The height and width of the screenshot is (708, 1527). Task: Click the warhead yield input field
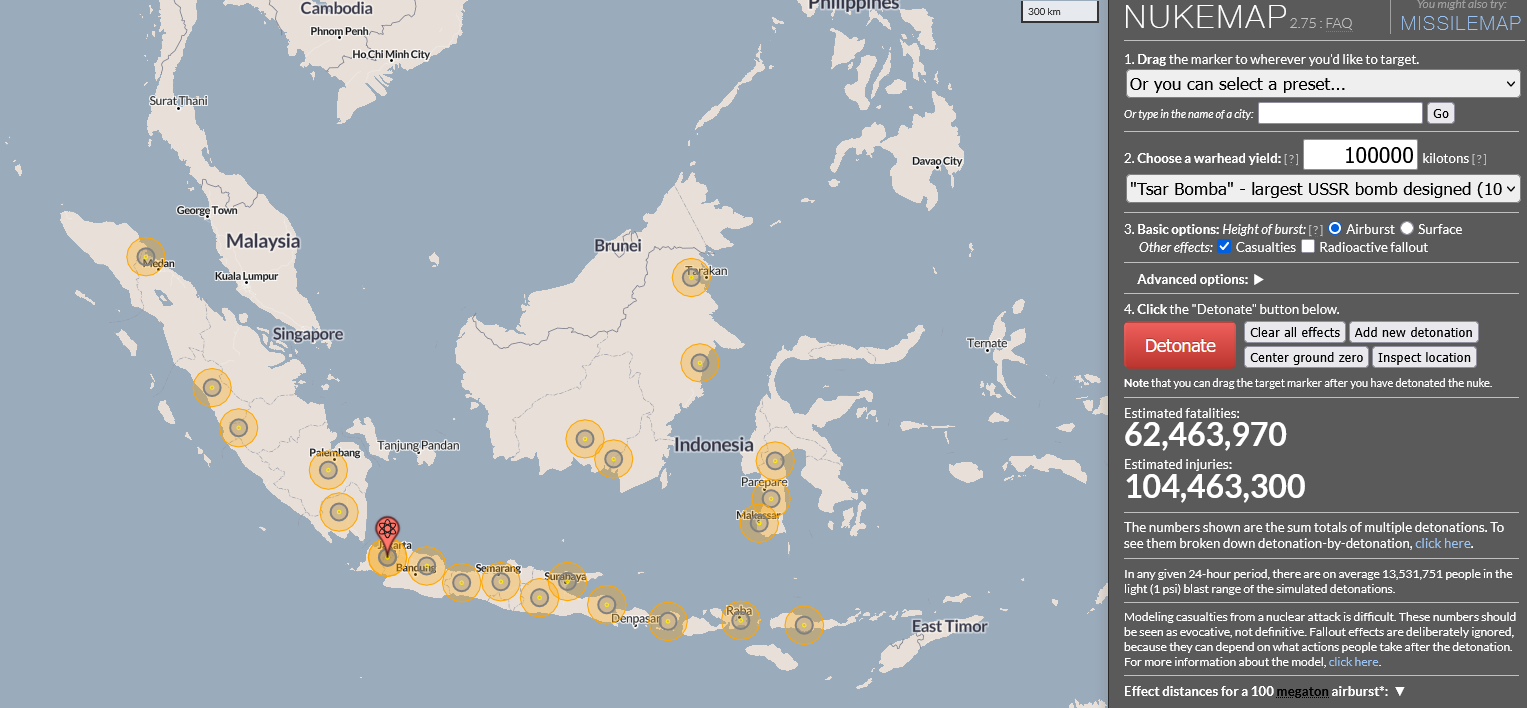click(1360, 155)
